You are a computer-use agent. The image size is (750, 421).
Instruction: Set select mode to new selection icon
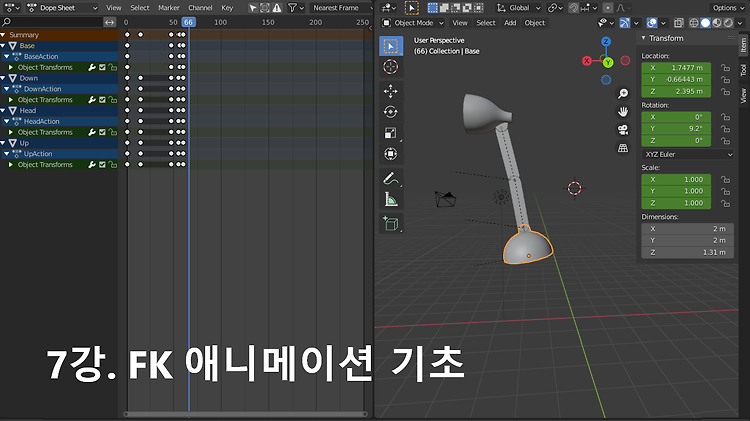pyautogui.click(x=432, y=8)
